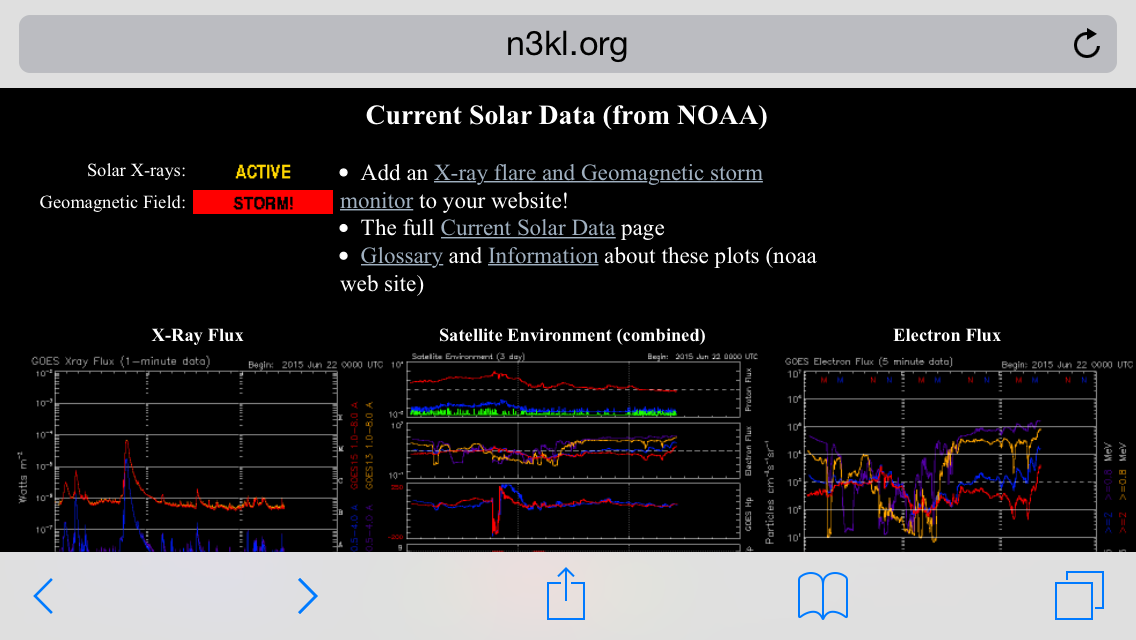Open the Current Solar Data link
Image resolution: width=1136 pixels, height=640 pixels.
point(527,228)
